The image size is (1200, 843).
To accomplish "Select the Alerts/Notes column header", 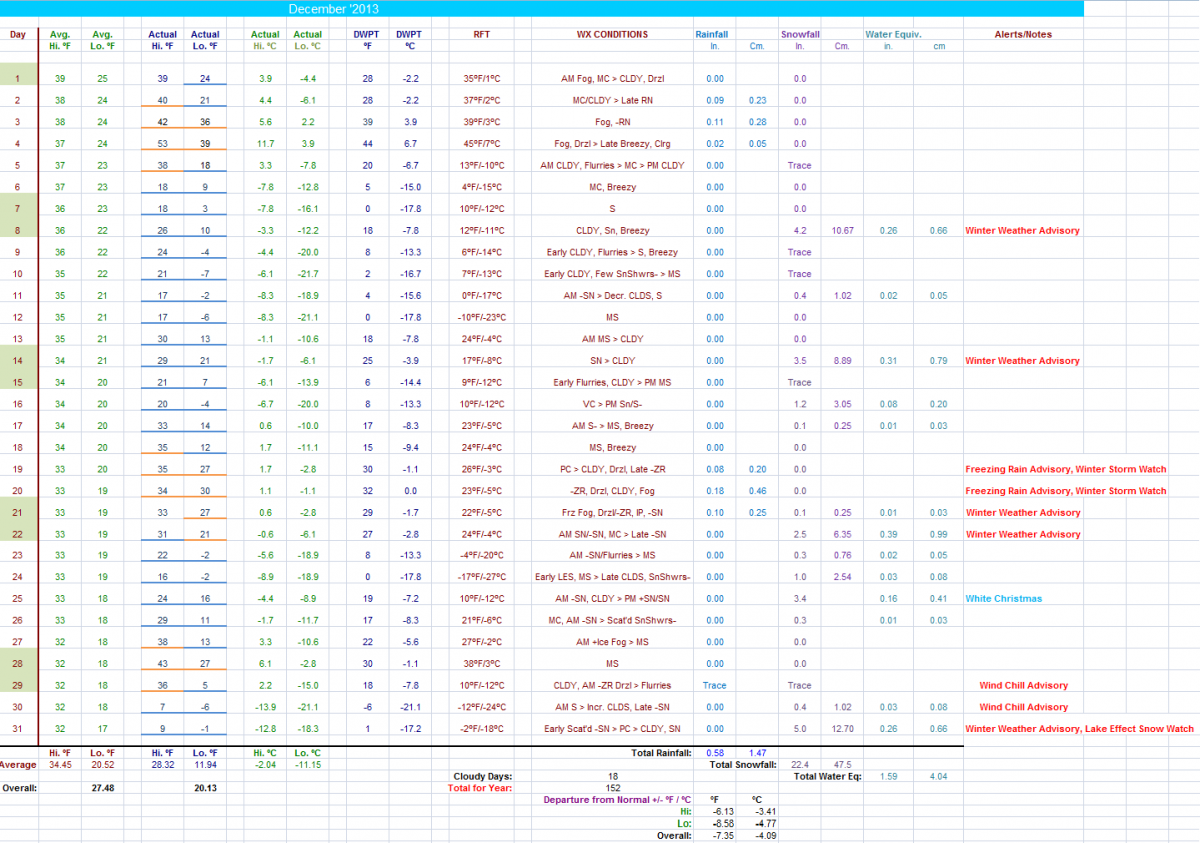I will (1023, 34).
